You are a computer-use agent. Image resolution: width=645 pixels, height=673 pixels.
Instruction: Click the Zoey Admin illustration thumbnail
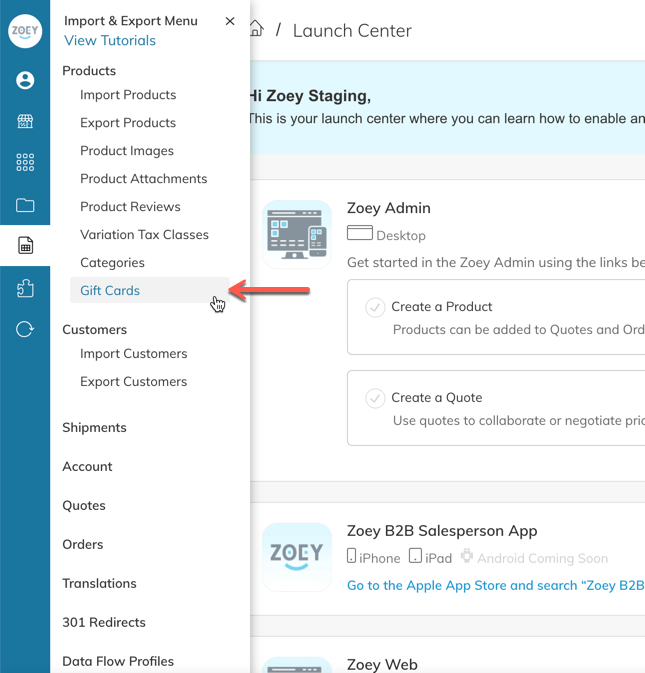[297, 234]
